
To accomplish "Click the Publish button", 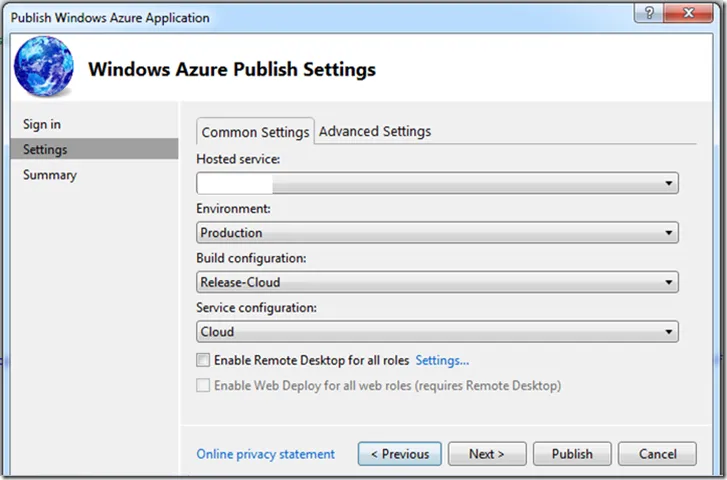I will tap(572, 454).
